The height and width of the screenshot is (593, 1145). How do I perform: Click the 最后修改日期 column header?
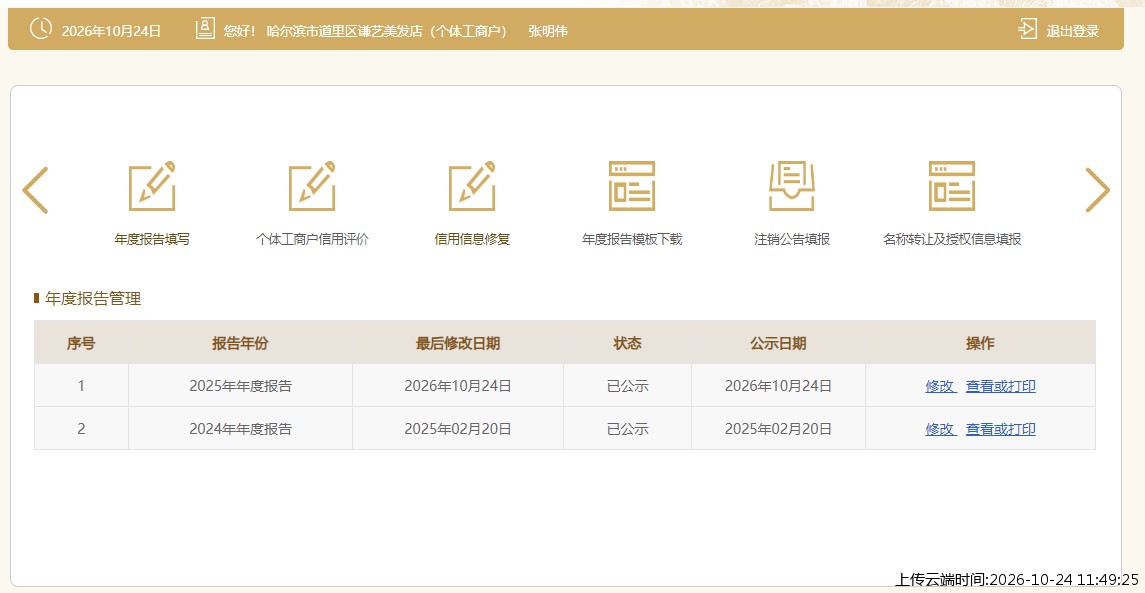(x=458, y=343)
